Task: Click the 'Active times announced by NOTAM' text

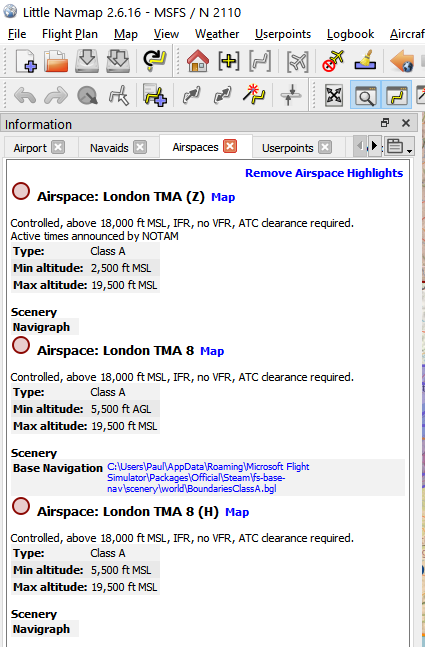Action: 94,236
